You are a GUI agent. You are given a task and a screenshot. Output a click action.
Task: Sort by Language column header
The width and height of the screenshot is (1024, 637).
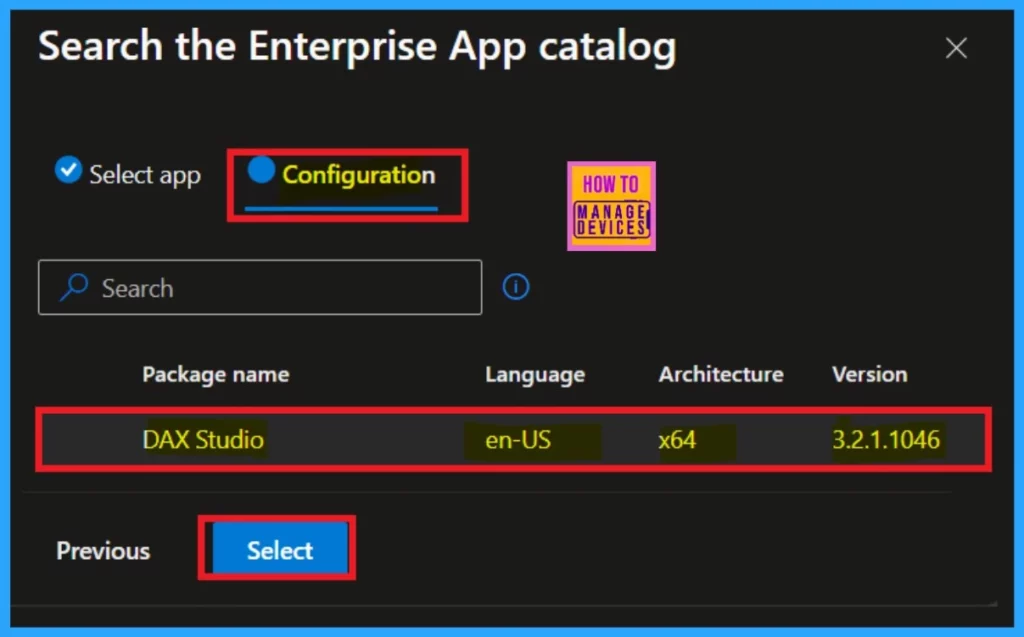pyautogui.click(x=535, y=374)
